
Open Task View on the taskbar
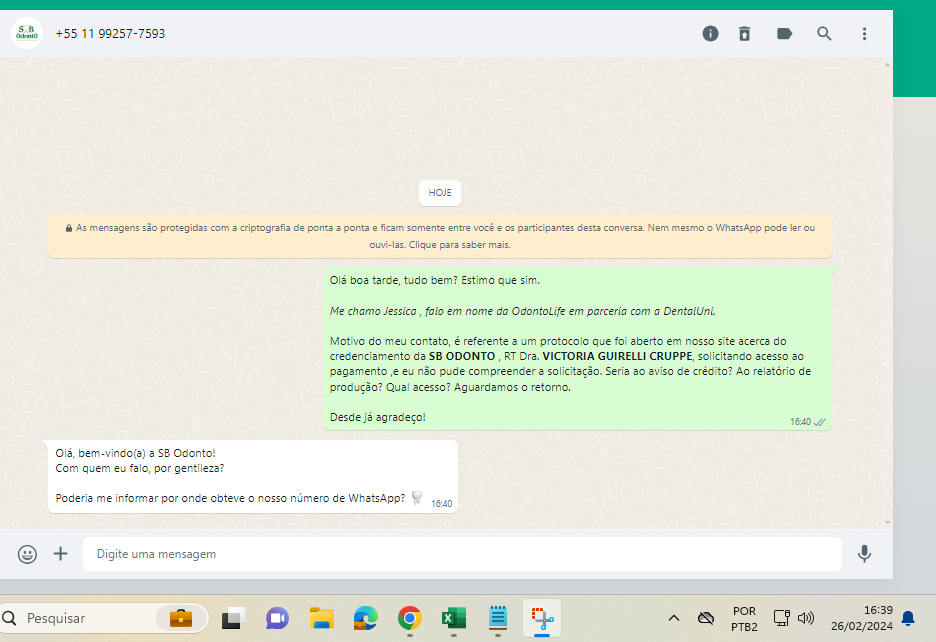click(x=233, y=618)
